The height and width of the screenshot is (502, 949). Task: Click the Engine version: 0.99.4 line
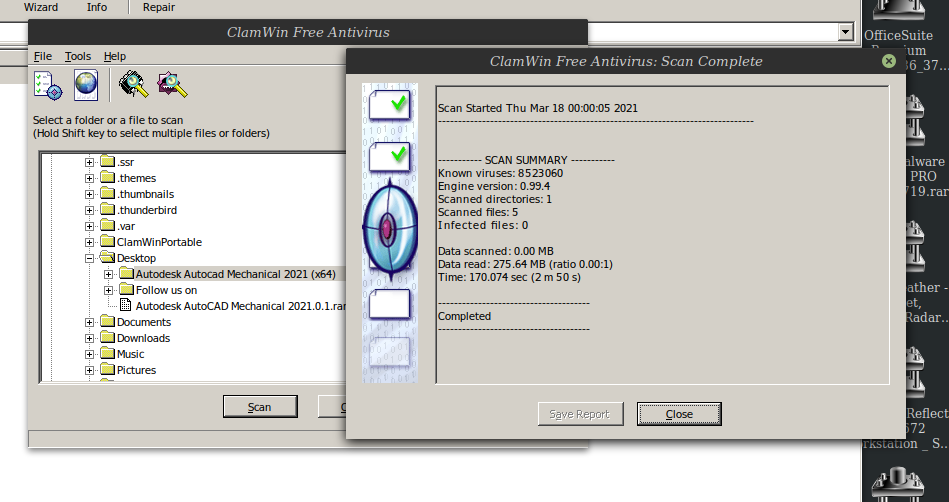pyautogui.click(x=494, y=186)
